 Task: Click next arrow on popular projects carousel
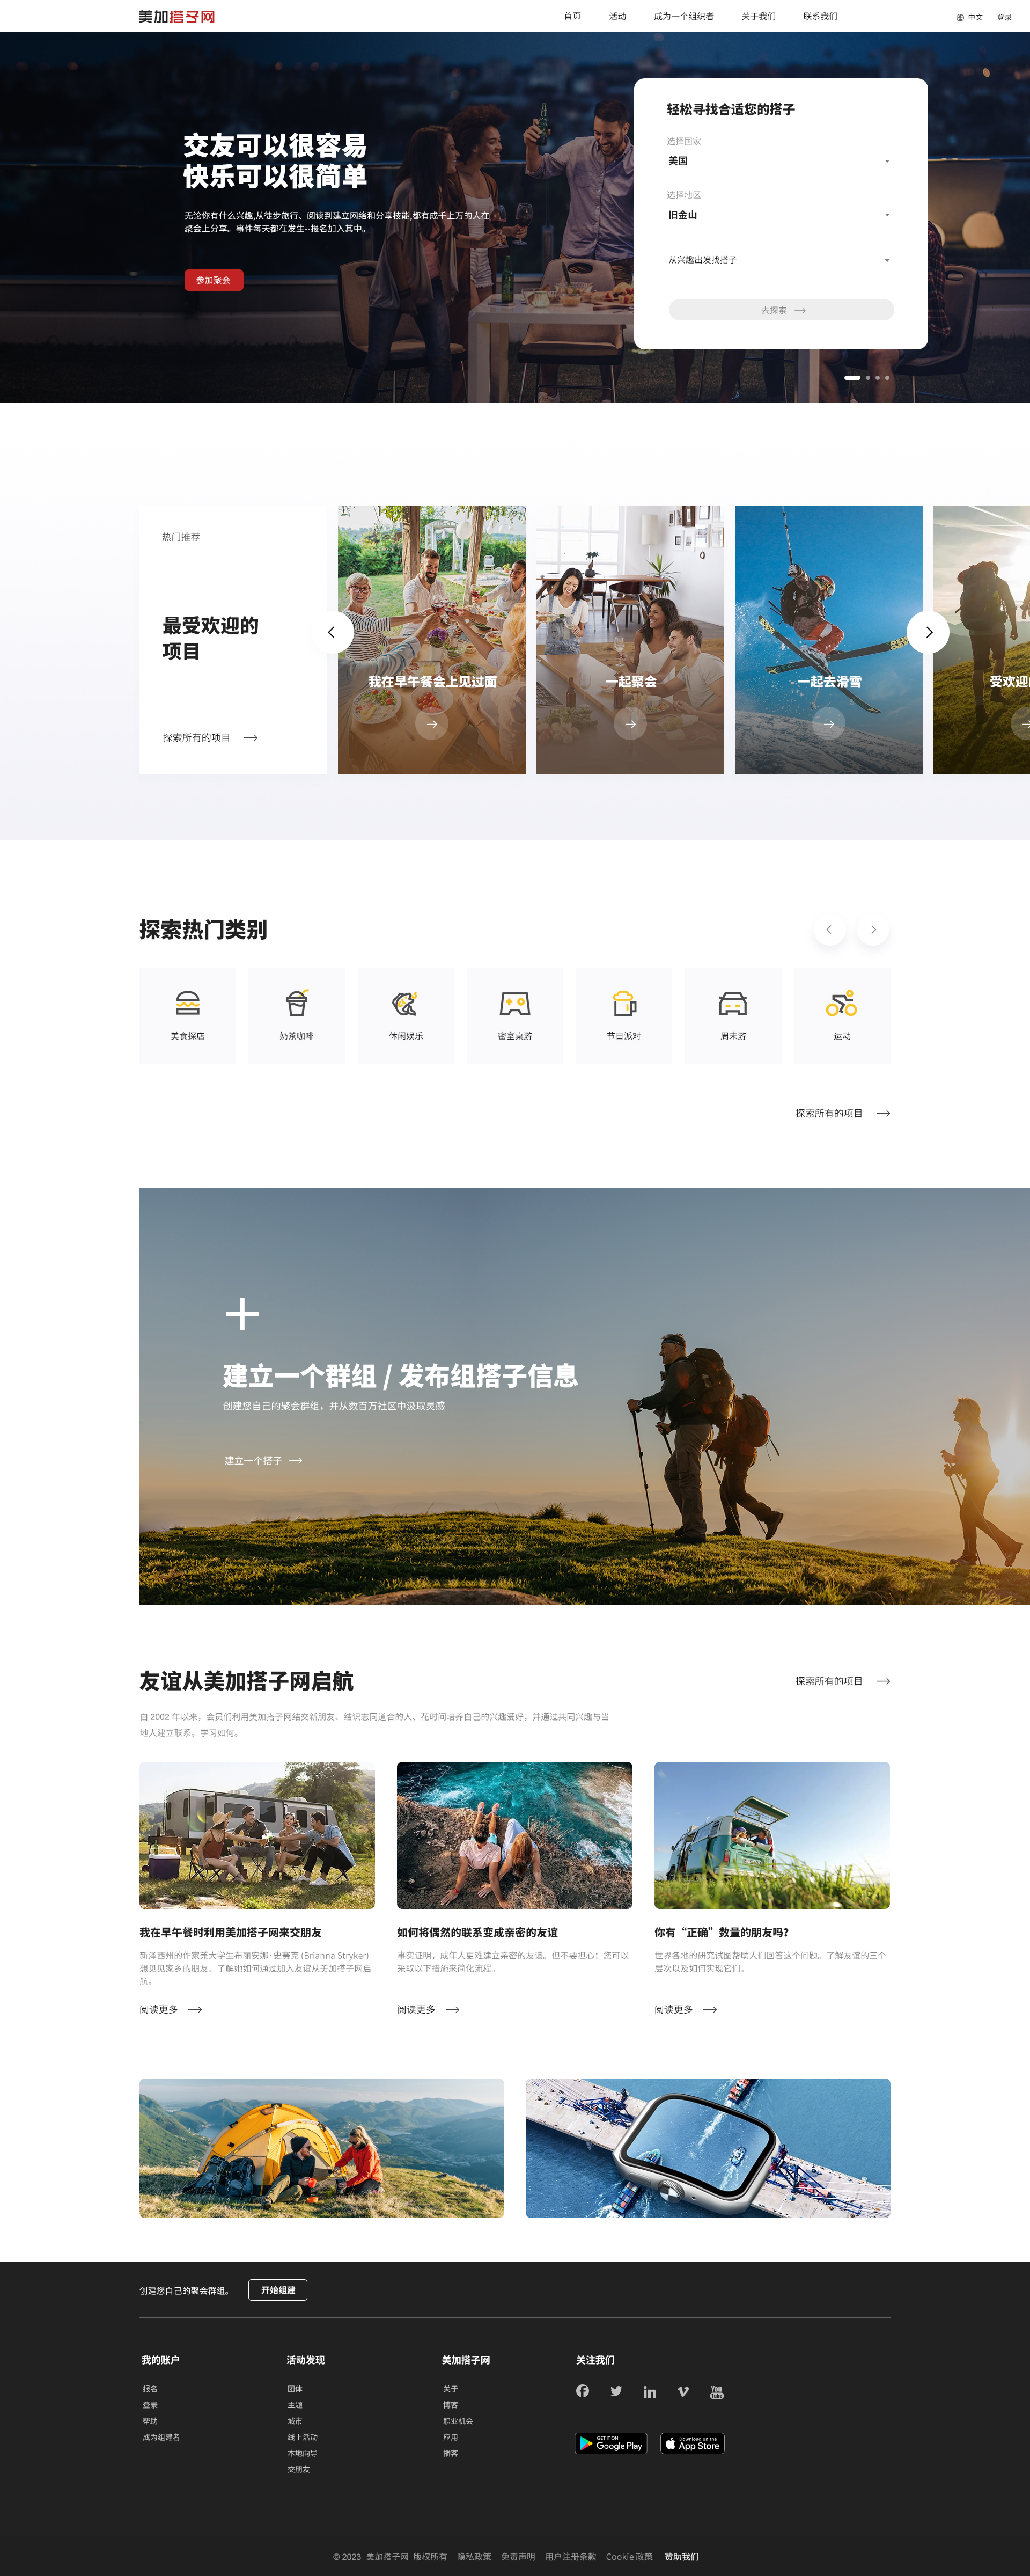tap(928, 632)
